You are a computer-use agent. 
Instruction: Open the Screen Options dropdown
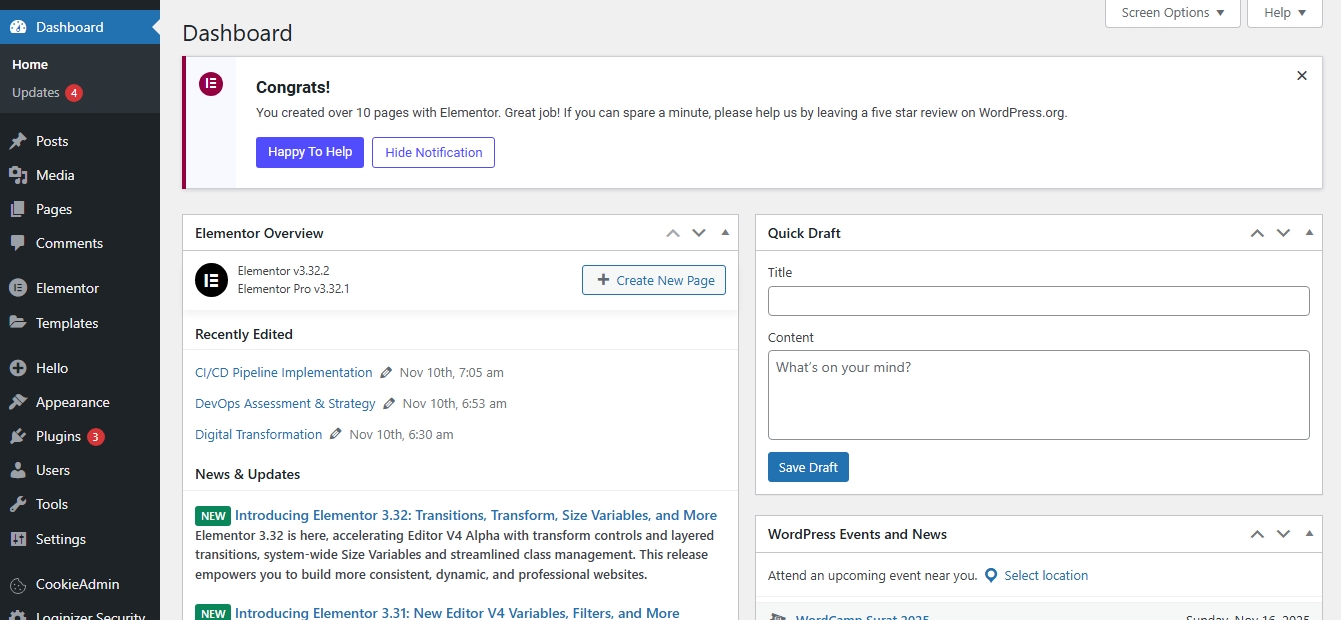(1172, 13)
